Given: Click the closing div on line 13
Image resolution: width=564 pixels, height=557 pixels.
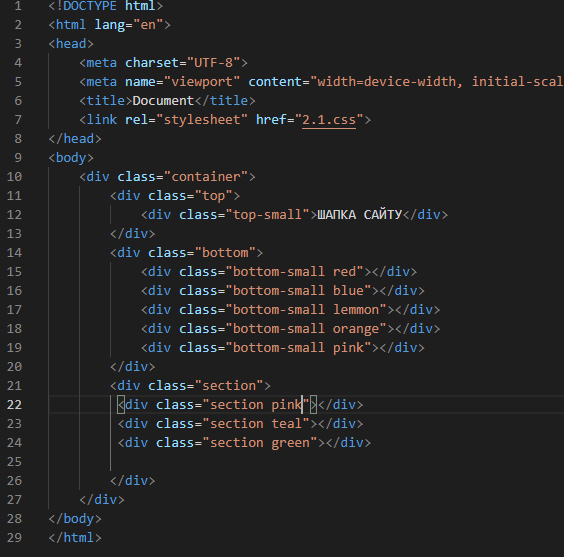Looking at the screenshot, I should click(x=133, y=234).
